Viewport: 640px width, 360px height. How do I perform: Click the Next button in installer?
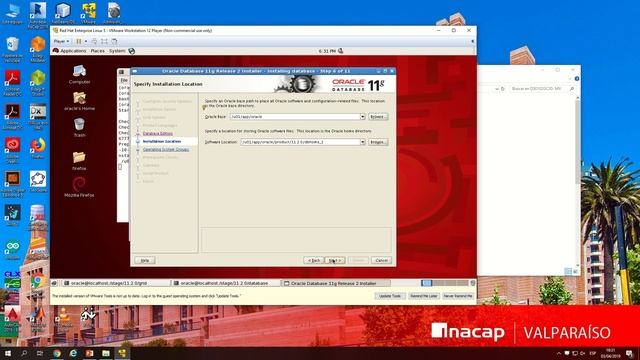click(335, 260)
